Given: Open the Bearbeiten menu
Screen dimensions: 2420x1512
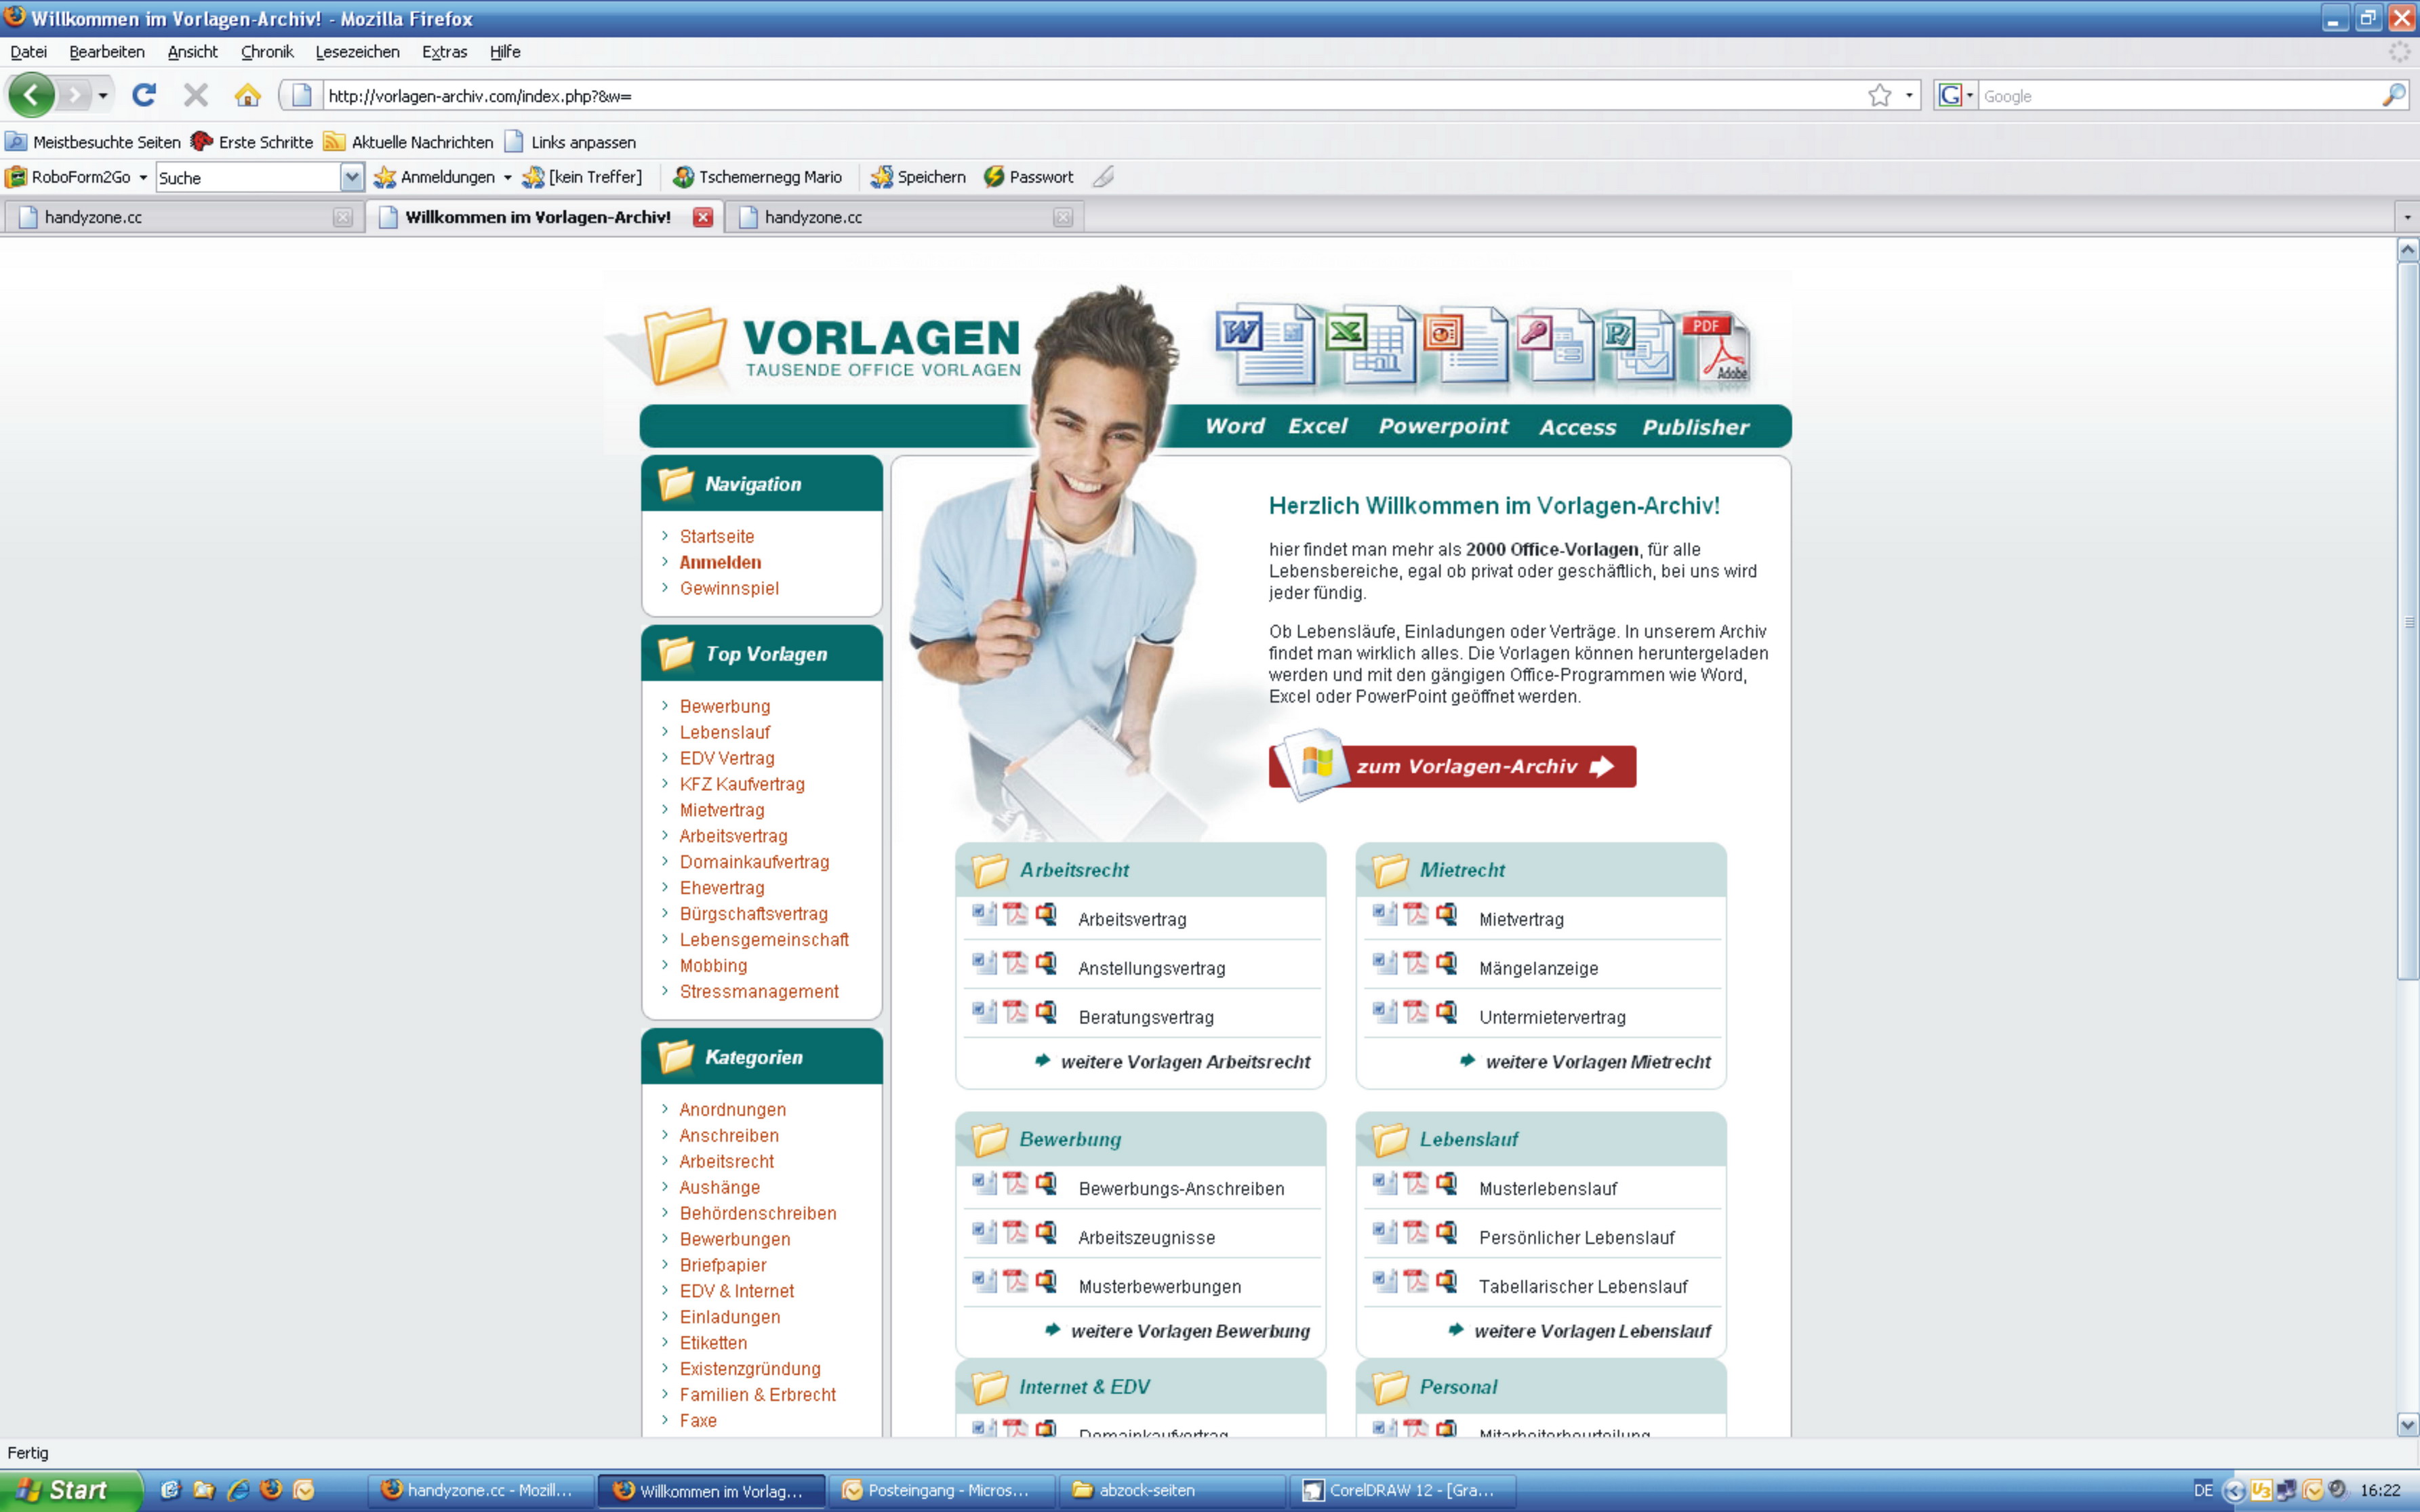Looking at the screenshot, I should 107,52.
